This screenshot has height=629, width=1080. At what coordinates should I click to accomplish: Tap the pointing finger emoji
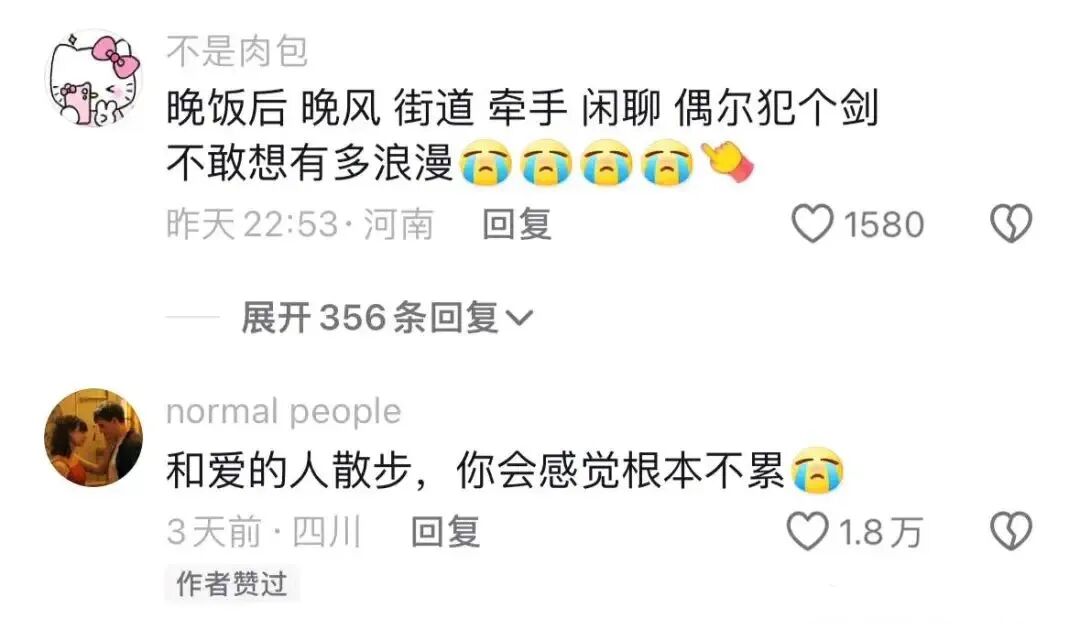(x=727, y=163)
